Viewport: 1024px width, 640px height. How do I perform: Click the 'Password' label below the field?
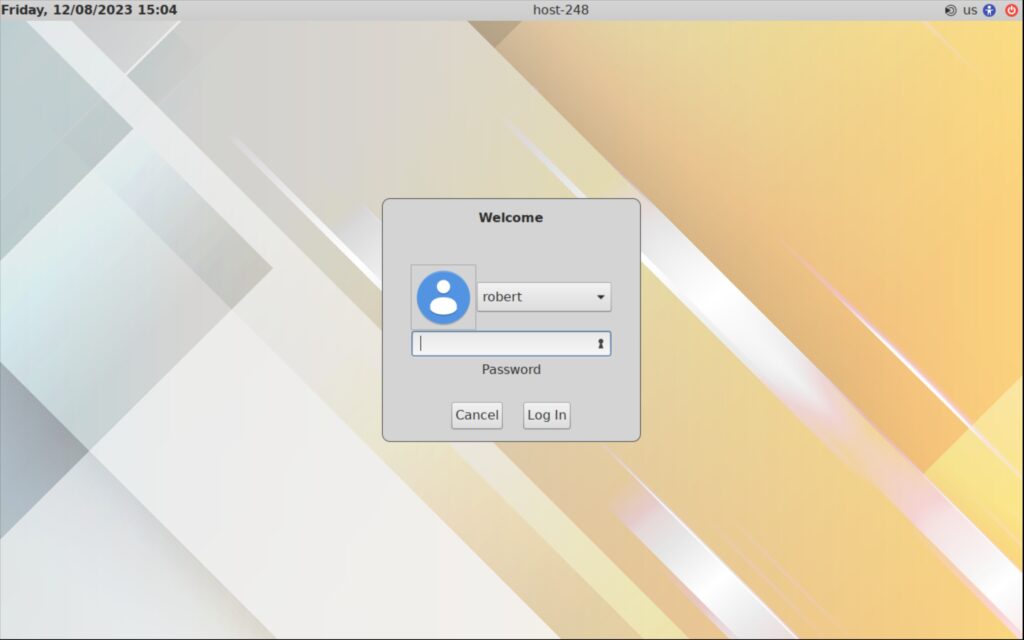(511, 370)
